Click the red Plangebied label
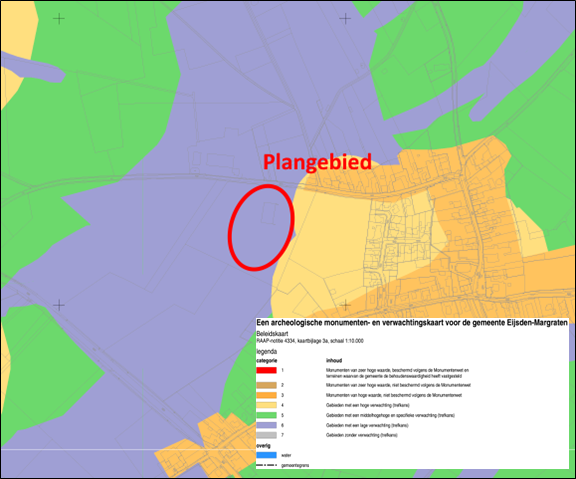The height and width of the screenshot is (479, 576). (x=317, y=162)
